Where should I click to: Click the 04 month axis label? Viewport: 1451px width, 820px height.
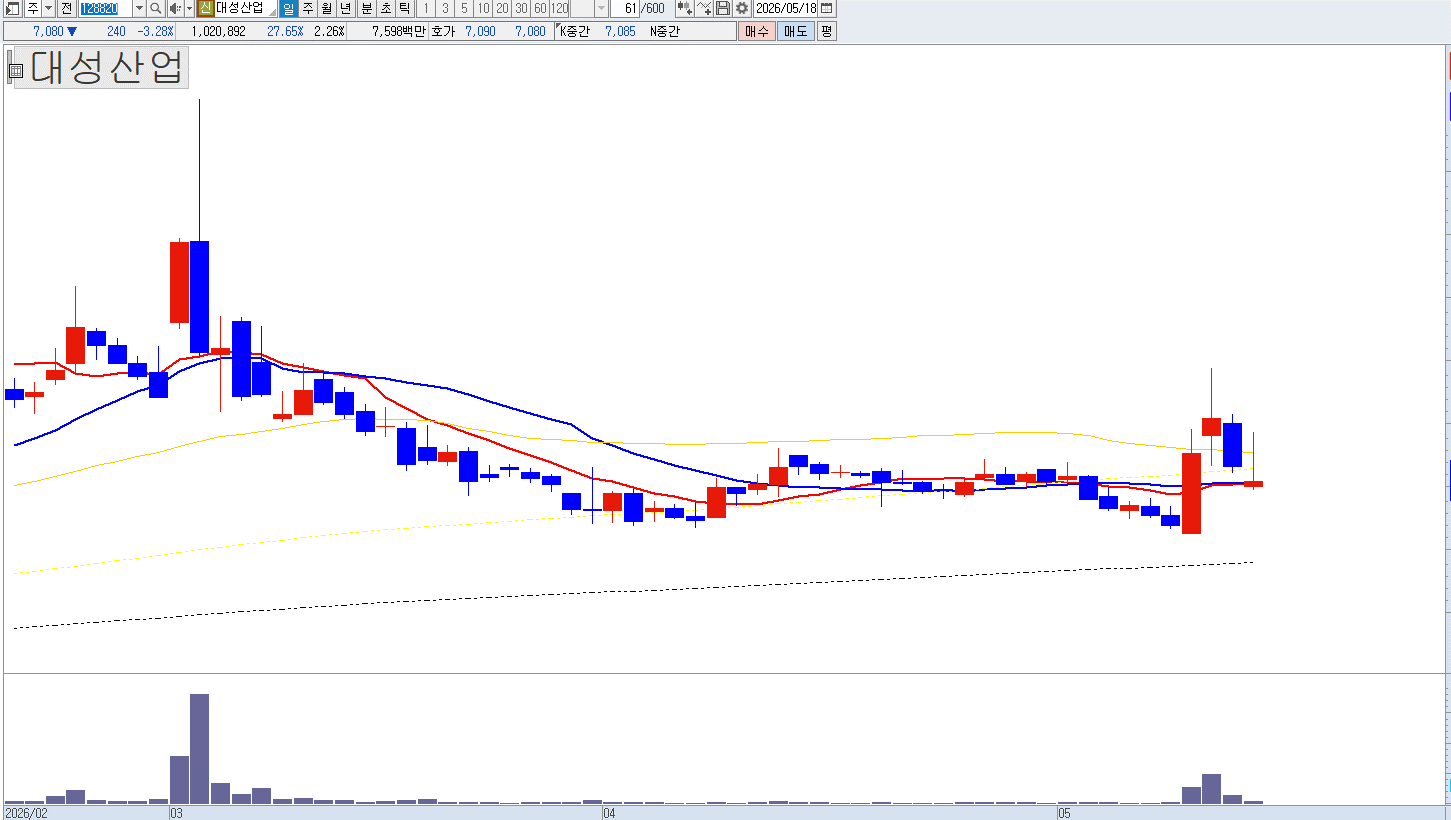(x=609, y=814)
